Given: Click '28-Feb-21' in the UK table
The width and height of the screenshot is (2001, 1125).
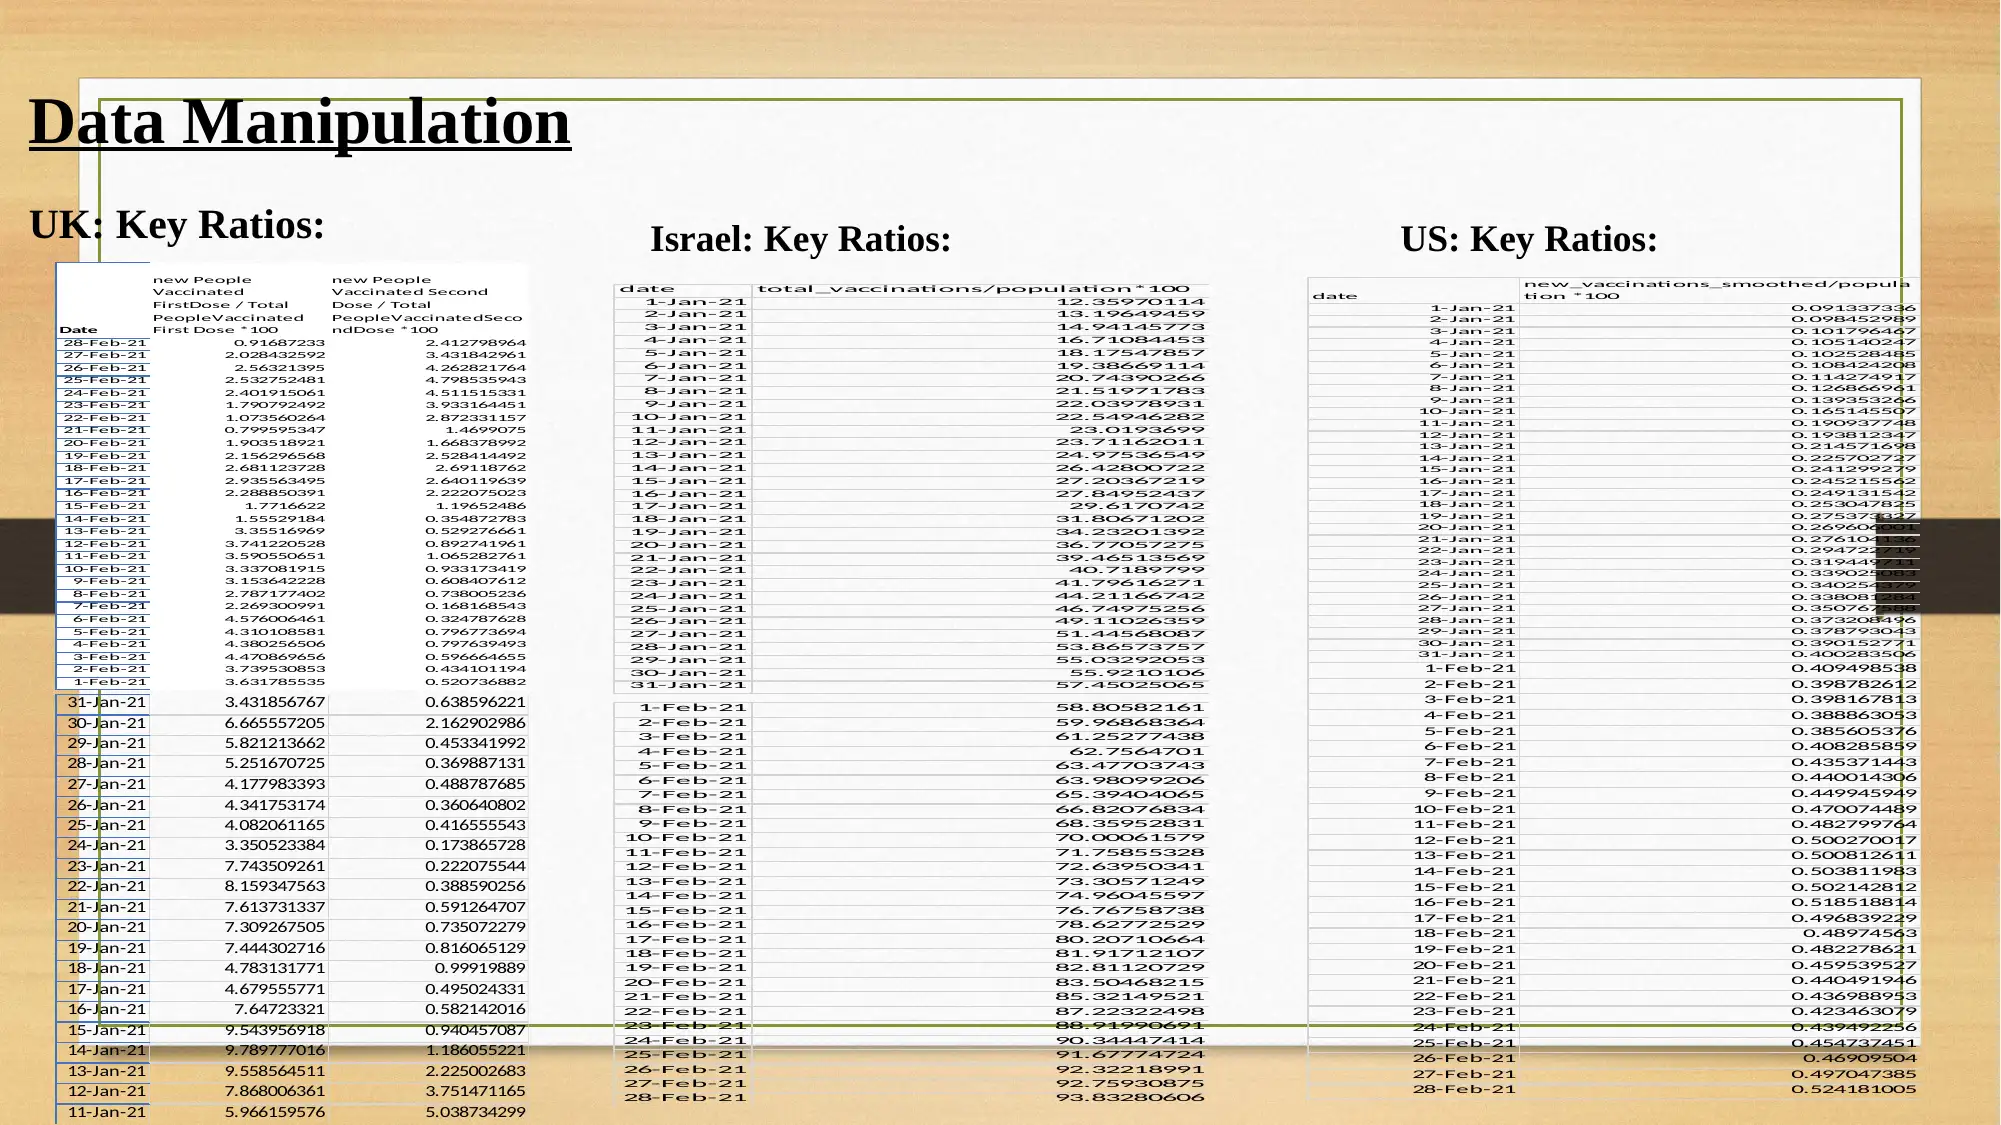Looking at the screenshot, I should tap(104, 343).
